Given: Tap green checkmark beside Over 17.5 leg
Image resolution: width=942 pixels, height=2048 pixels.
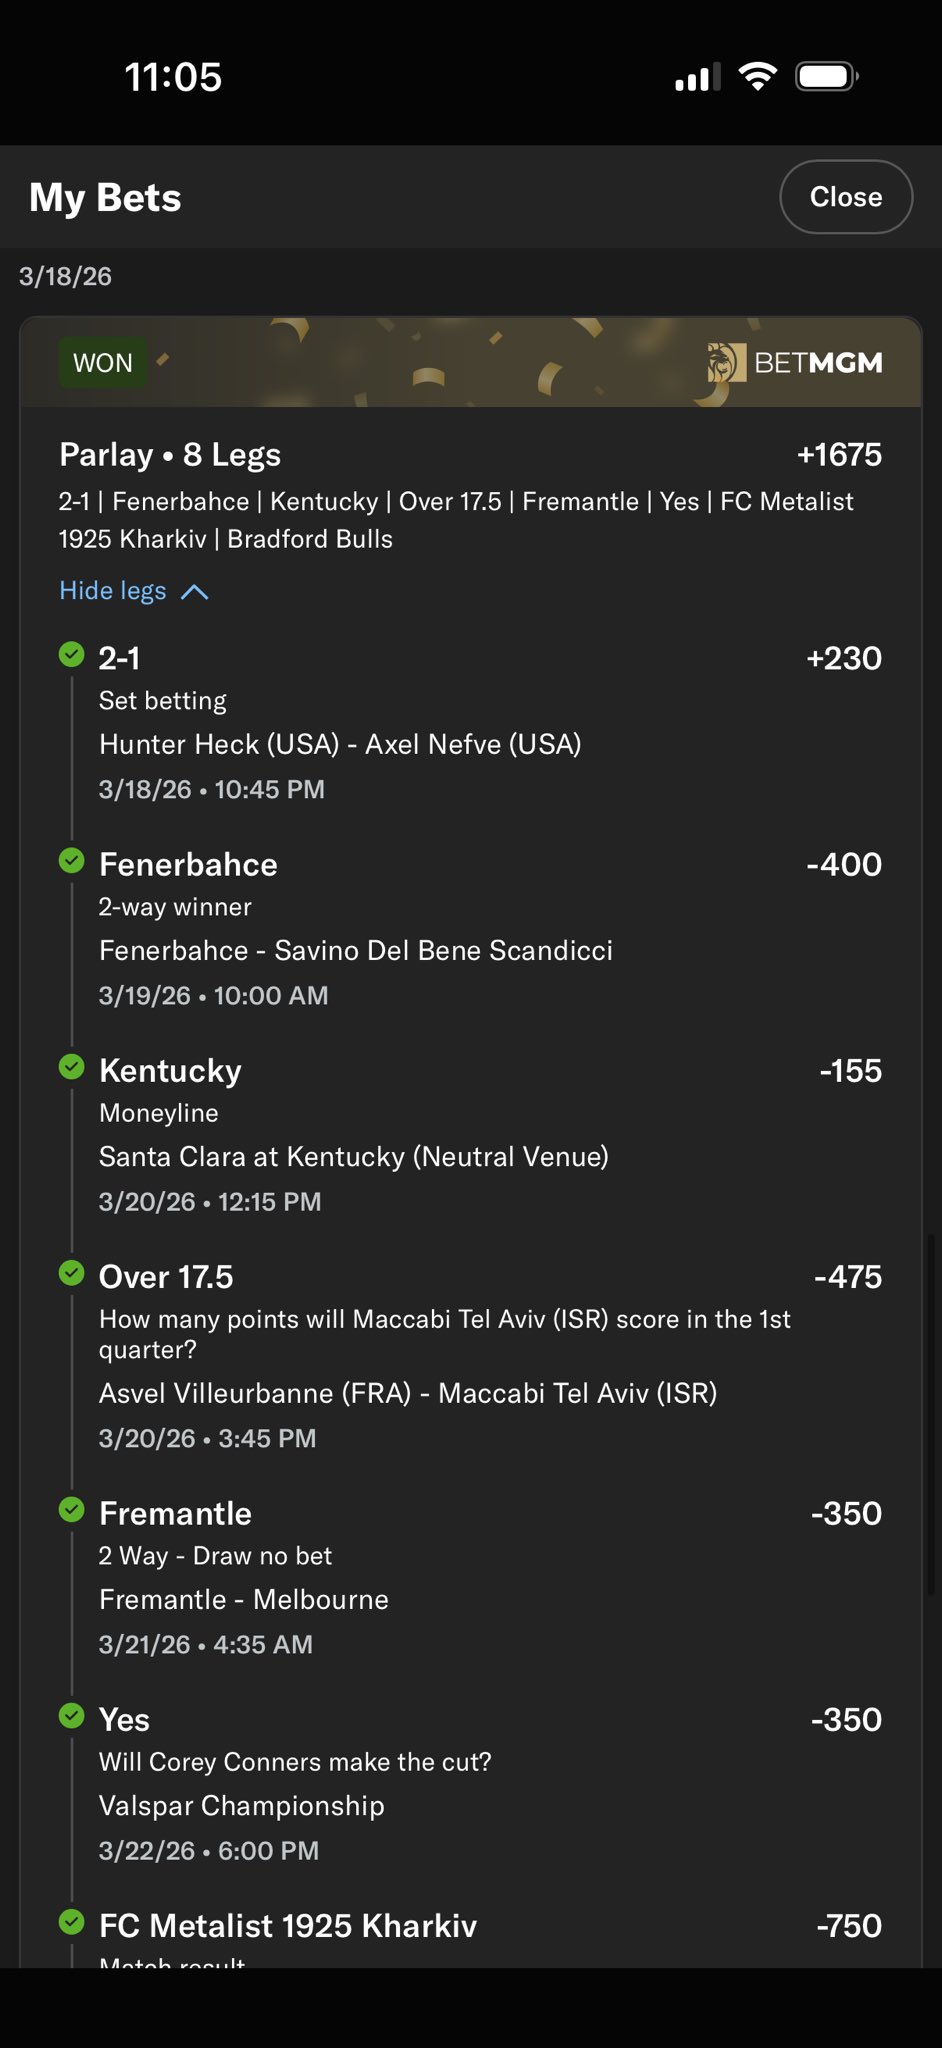Looking at the screenshot, I should point(72,1273).
